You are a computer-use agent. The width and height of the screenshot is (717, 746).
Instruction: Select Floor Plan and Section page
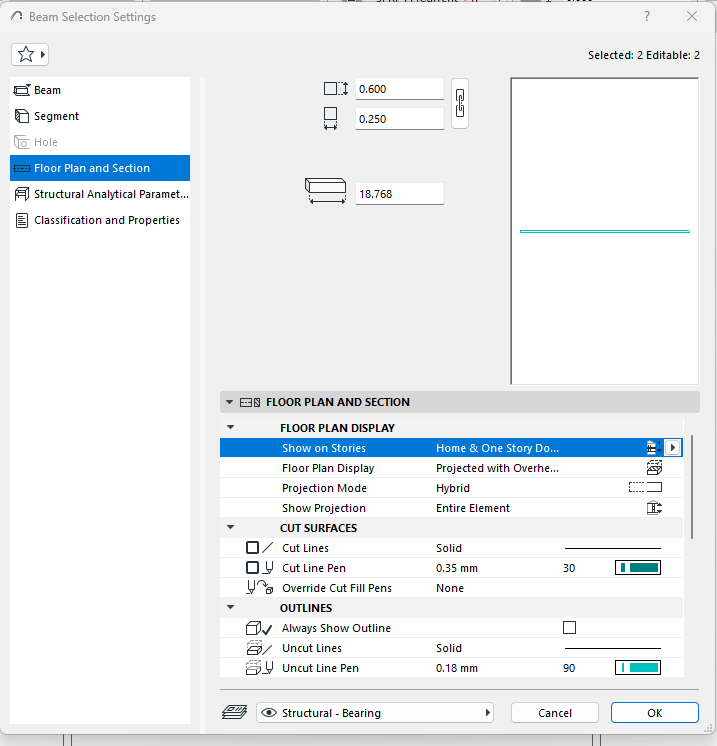[x=100, y=168]
